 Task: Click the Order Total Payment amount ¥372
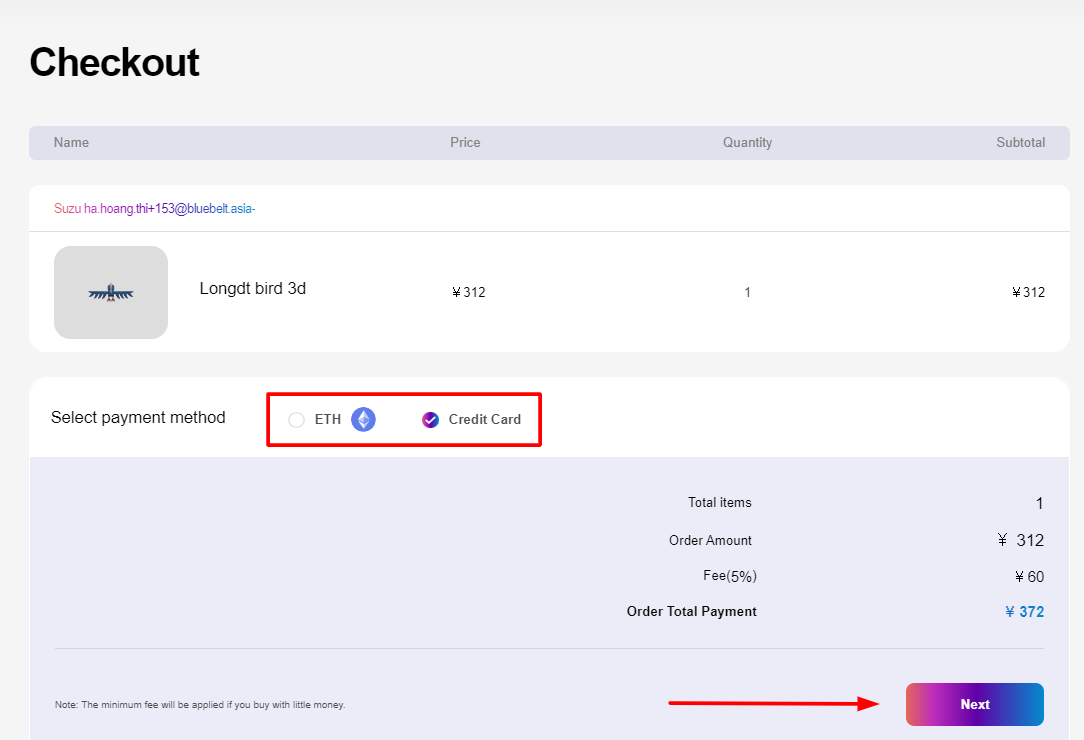point(1024,611)
